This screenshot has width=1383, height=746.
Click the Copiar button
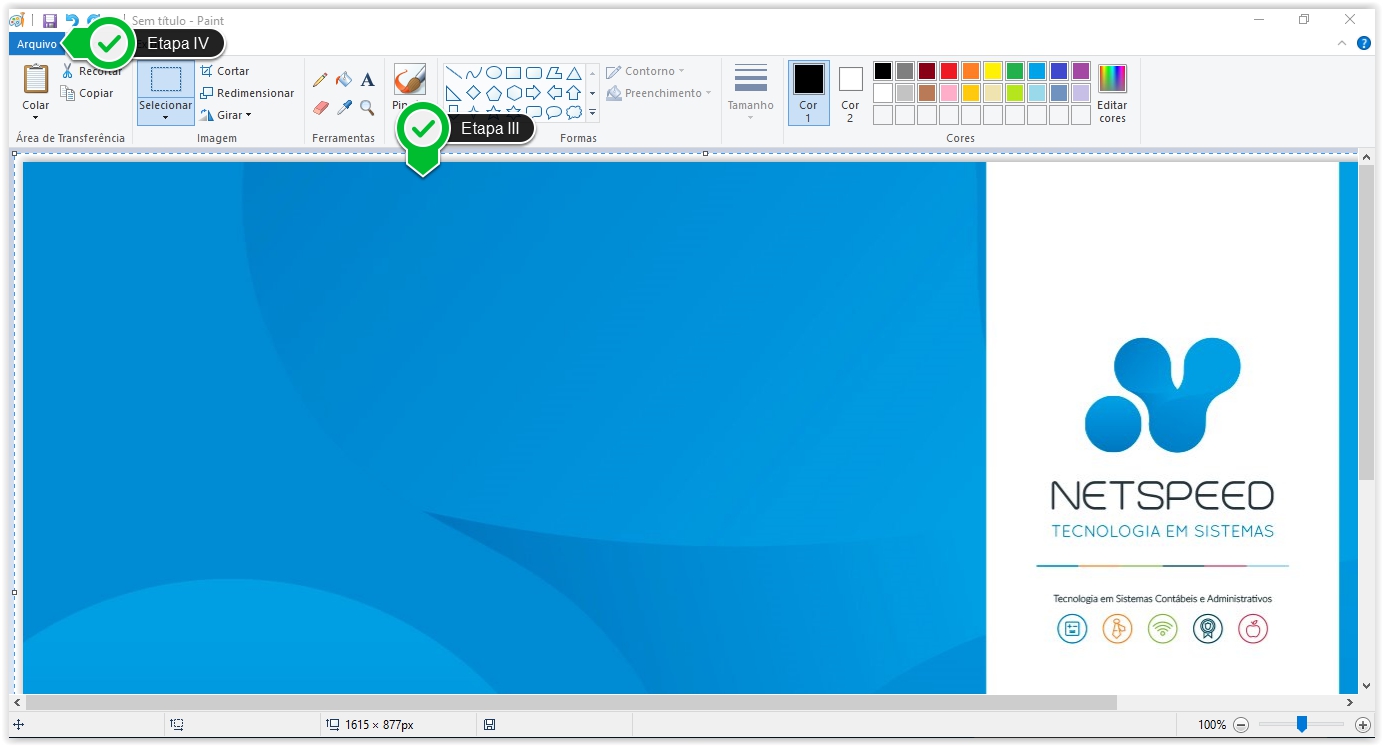[x=87, y=93]
